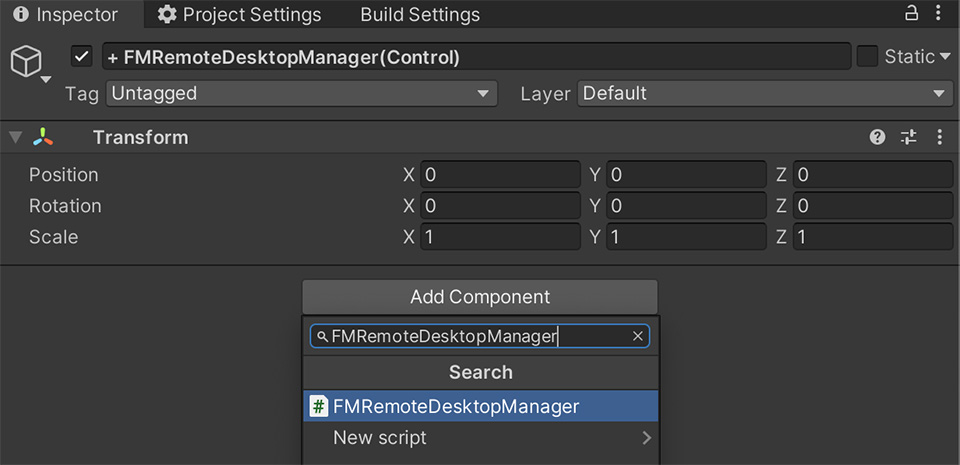This screenshot has width=960, height=465.
Task: Click the Add Component button
Action: [x=480, y=297]
